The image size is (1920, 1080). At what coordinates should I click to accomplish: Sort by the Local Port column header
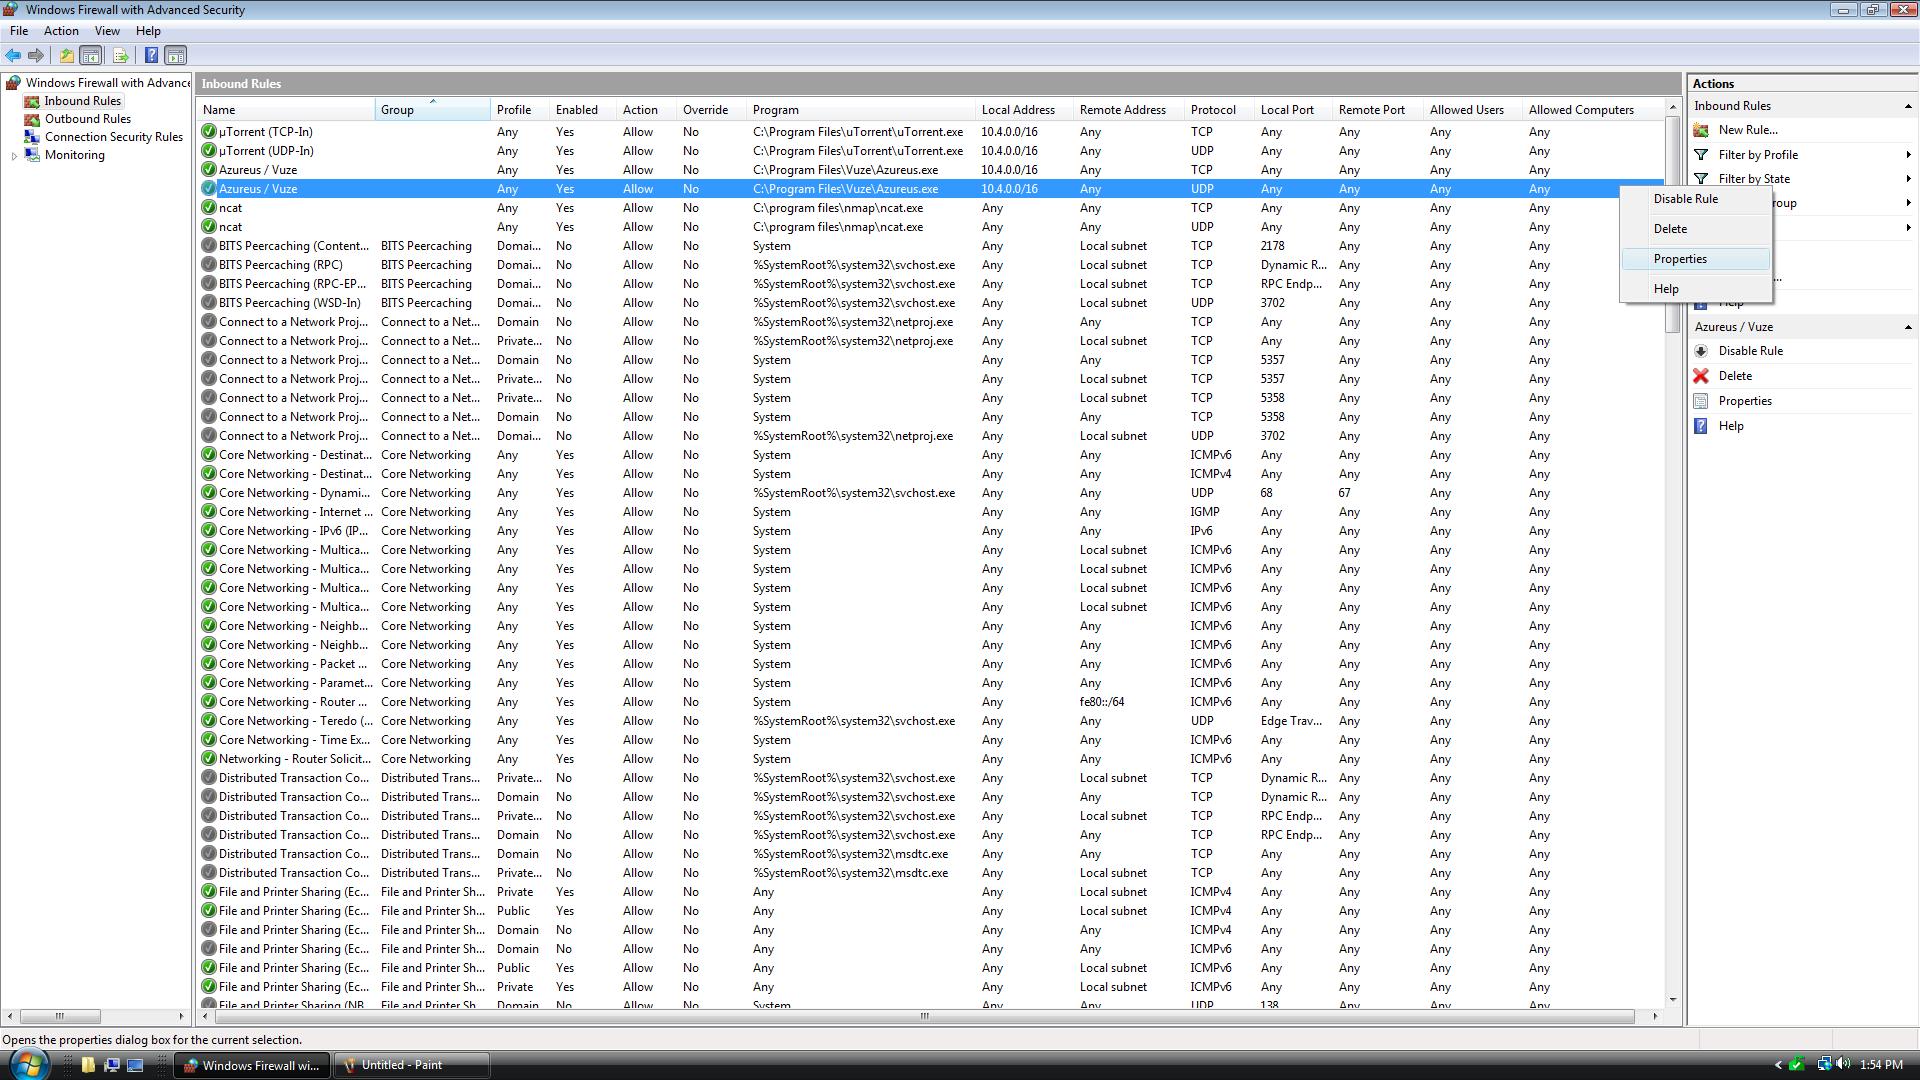[x=1293, y=110]
